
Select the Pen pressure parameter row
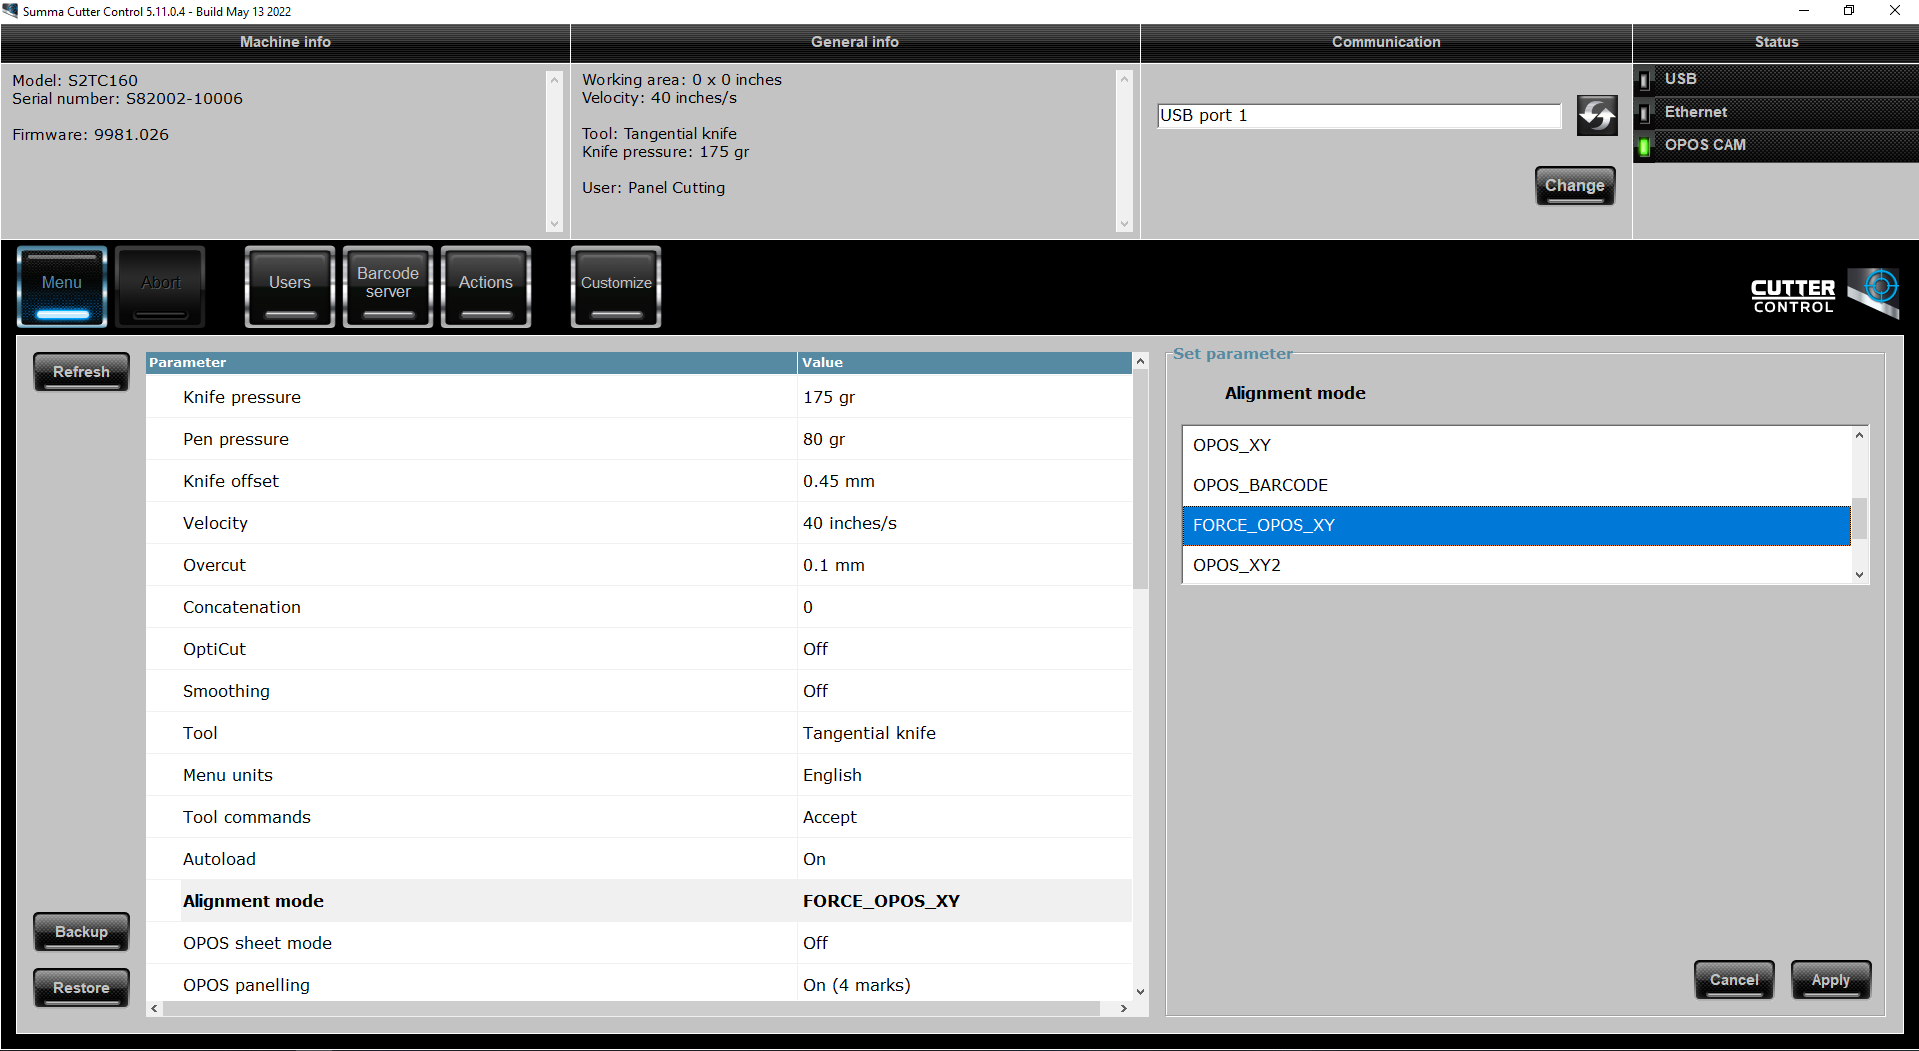(639, 439)
